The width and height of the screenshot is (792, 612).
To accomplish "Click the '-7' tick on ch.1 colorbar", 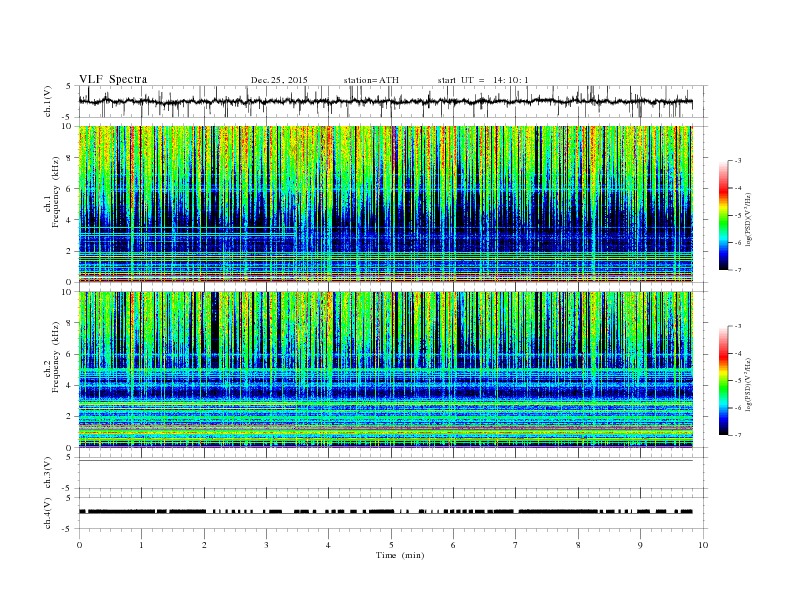I will tap(738, 270).
